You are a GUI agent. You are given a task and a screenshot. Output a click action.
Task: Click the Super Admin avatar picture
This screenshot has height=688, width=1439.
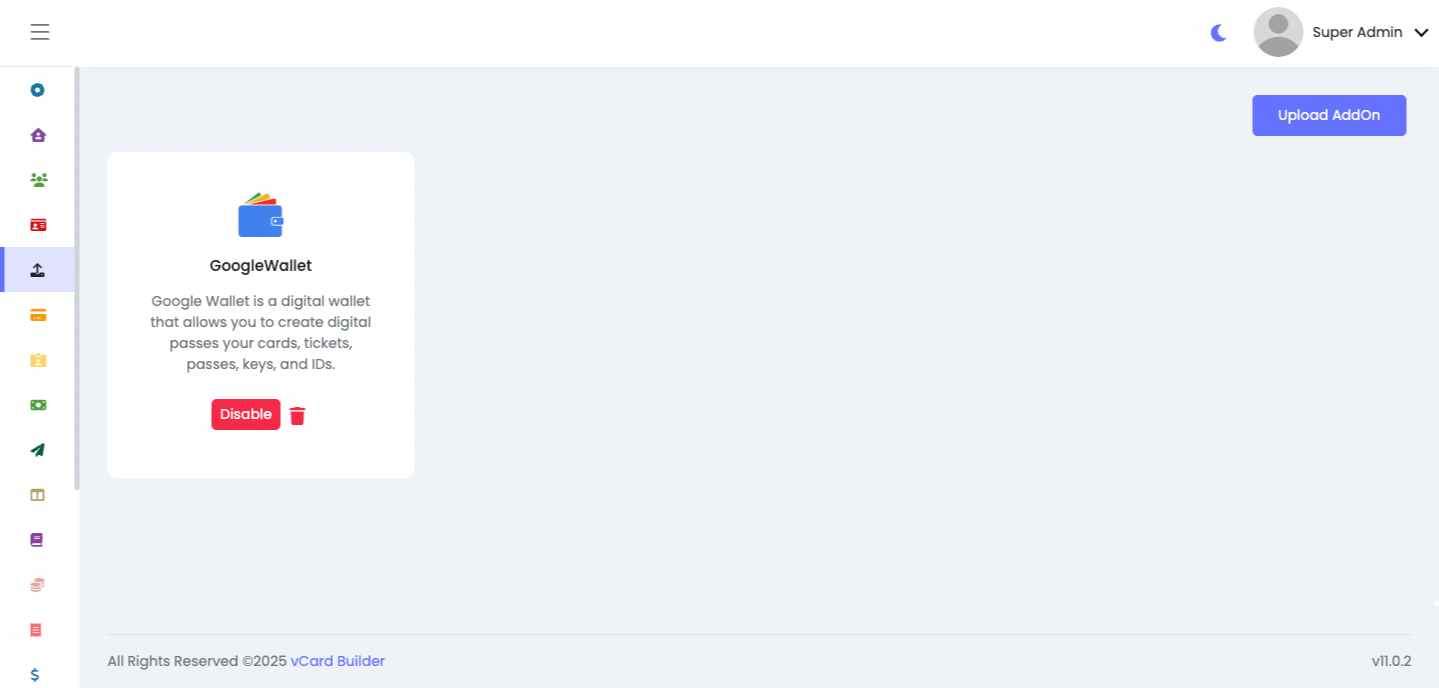(x=1278, y=32)
